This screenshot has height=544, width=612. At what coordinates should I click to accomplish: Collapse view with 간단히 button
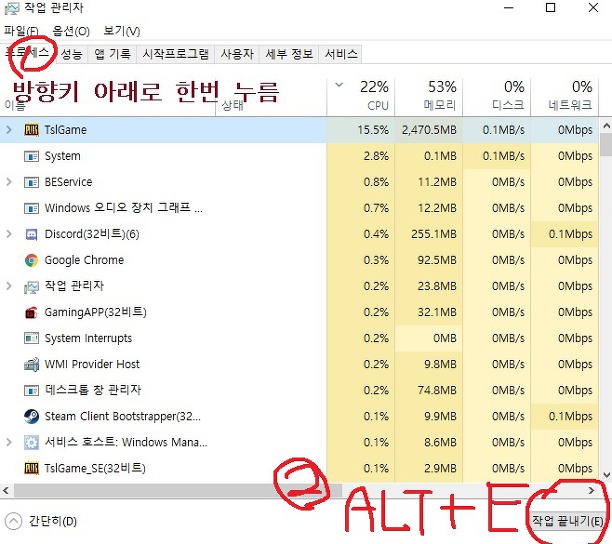[42, 521]
